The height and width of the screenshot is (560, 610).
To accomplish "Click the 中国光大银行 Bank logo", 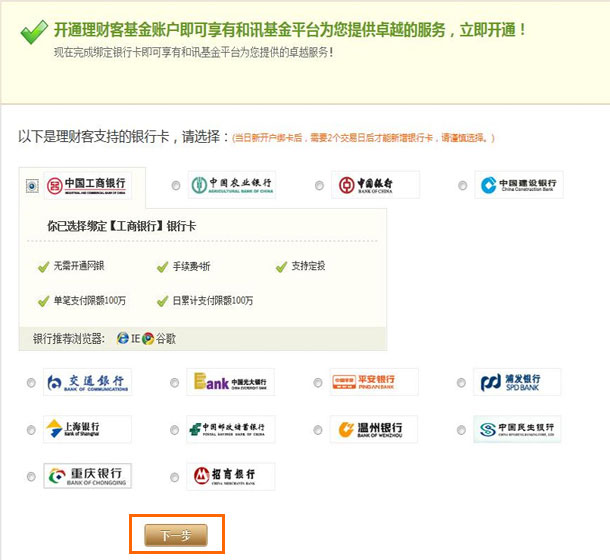I will (x=231, y=382).
